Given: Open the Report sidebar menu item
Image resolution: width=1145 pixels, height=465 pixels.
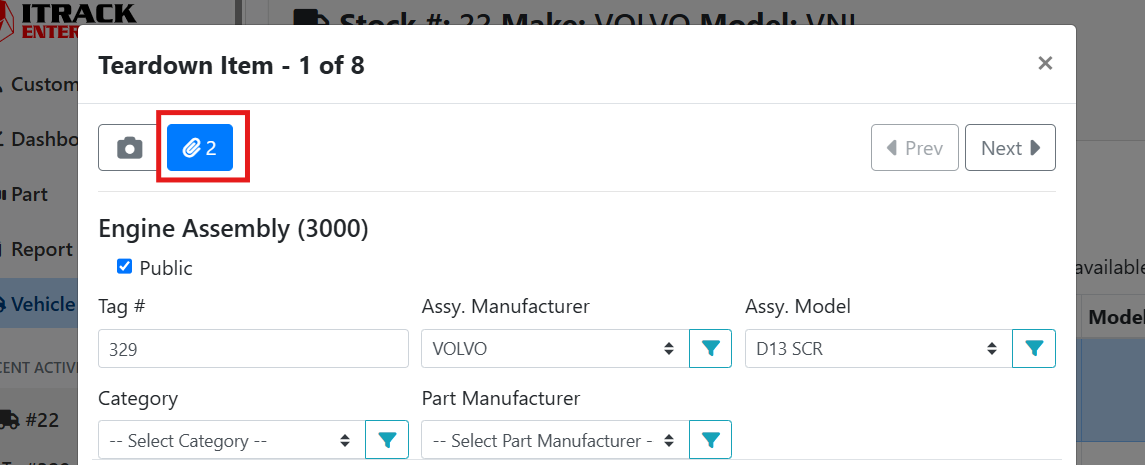Looking at the screenshot, I should point(40,249).
